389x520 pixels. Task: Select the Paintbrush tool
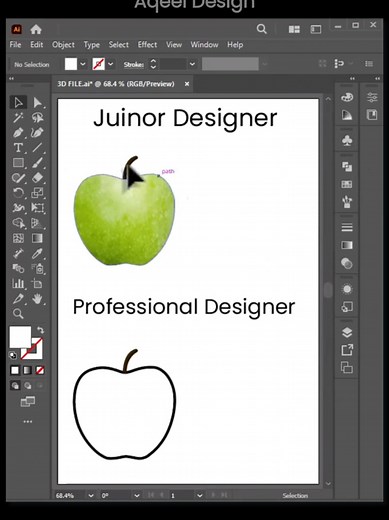tap(37, 163)
